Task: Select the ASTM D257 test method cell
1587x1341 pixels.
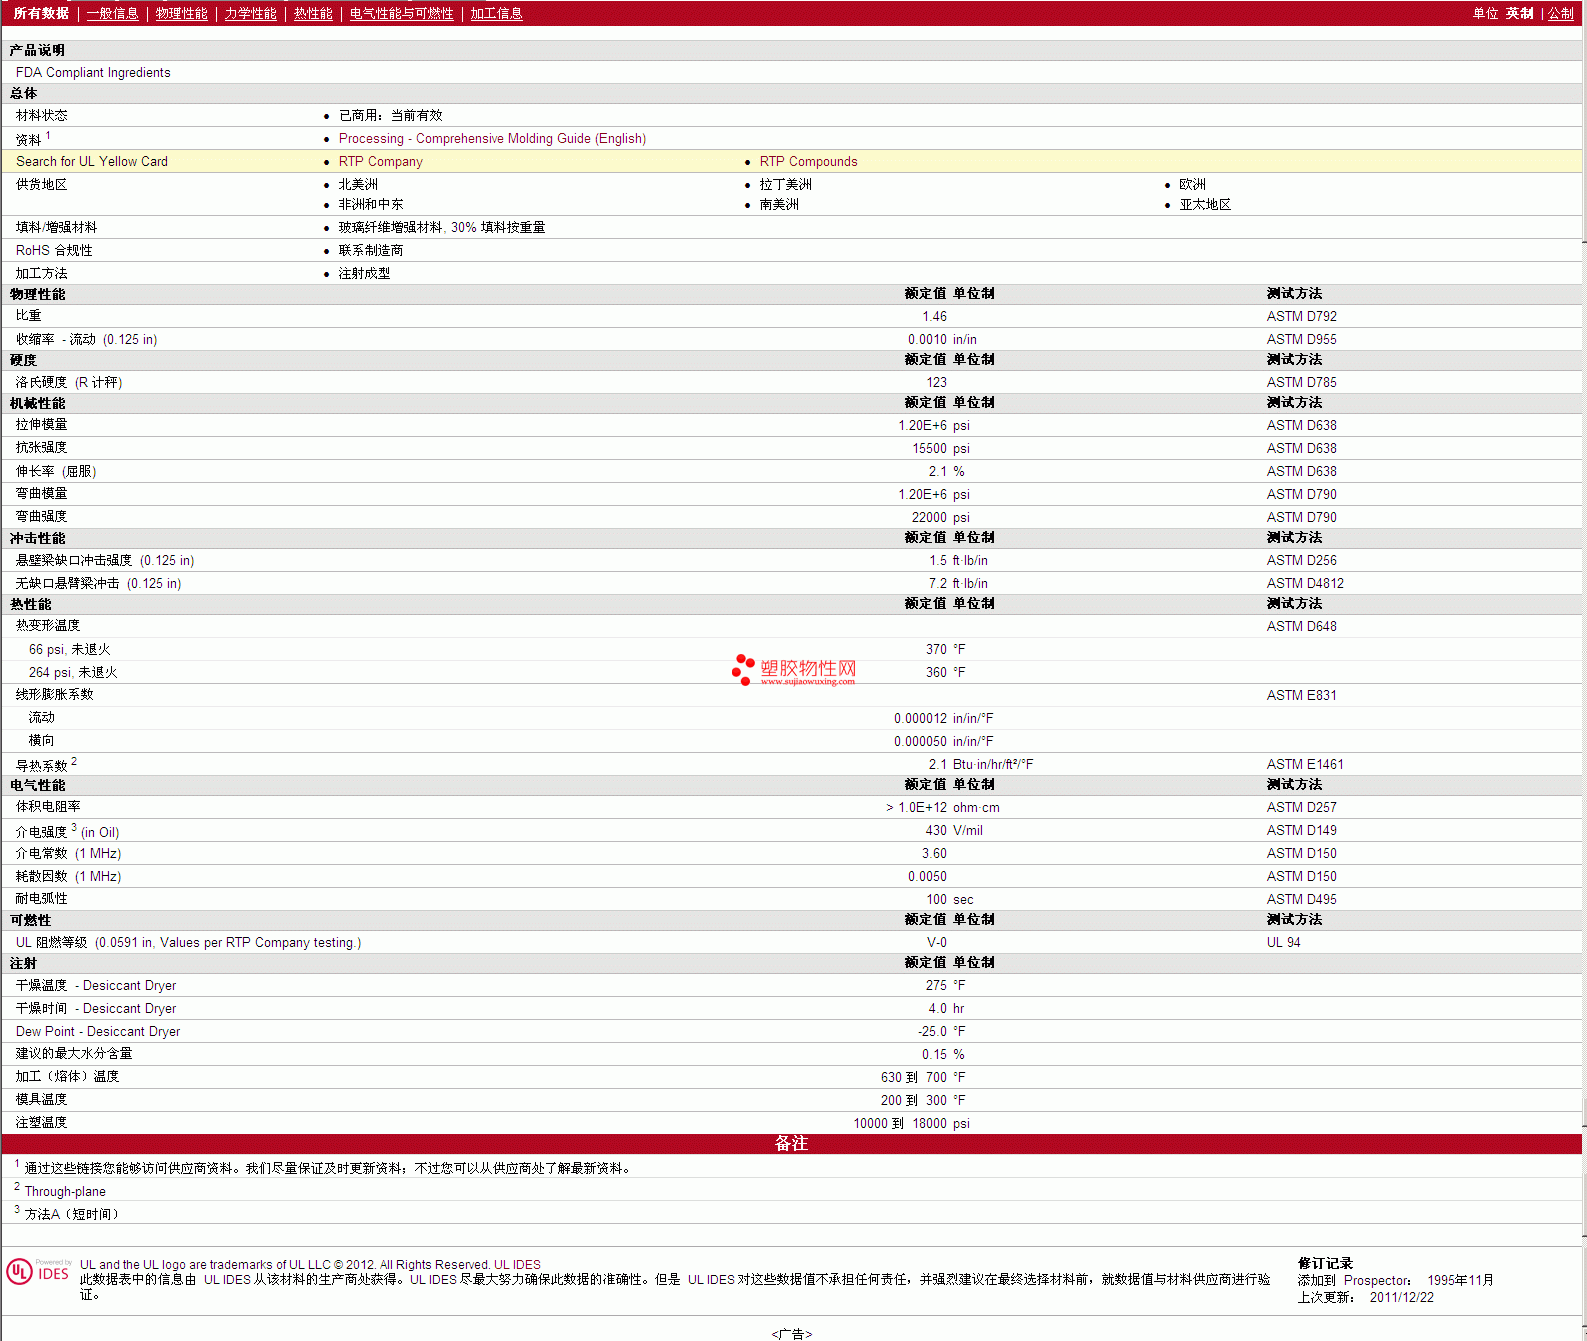Action: click(1302, 807)
